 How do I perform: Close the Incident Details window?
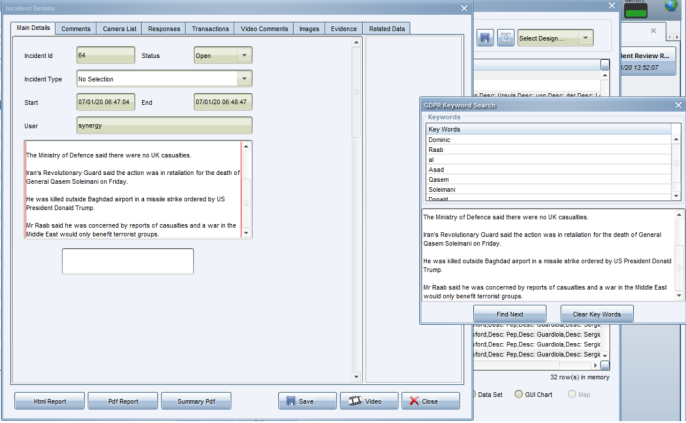[x=463, y=8]
